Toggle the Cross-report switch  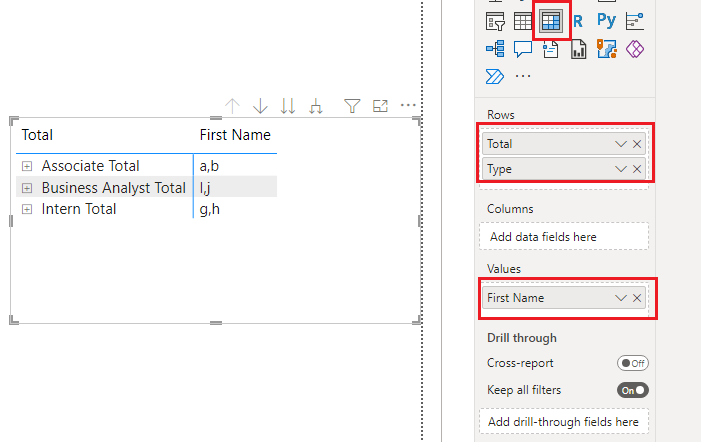(633, 363)
